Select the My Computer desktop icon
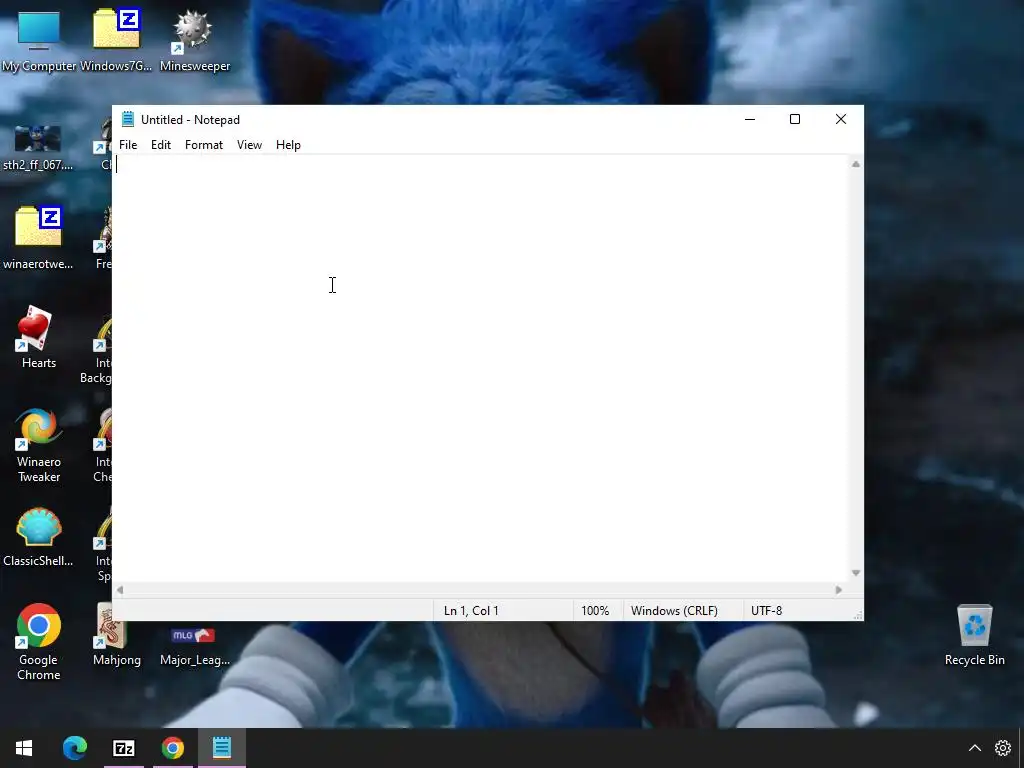 pos(39,40)
